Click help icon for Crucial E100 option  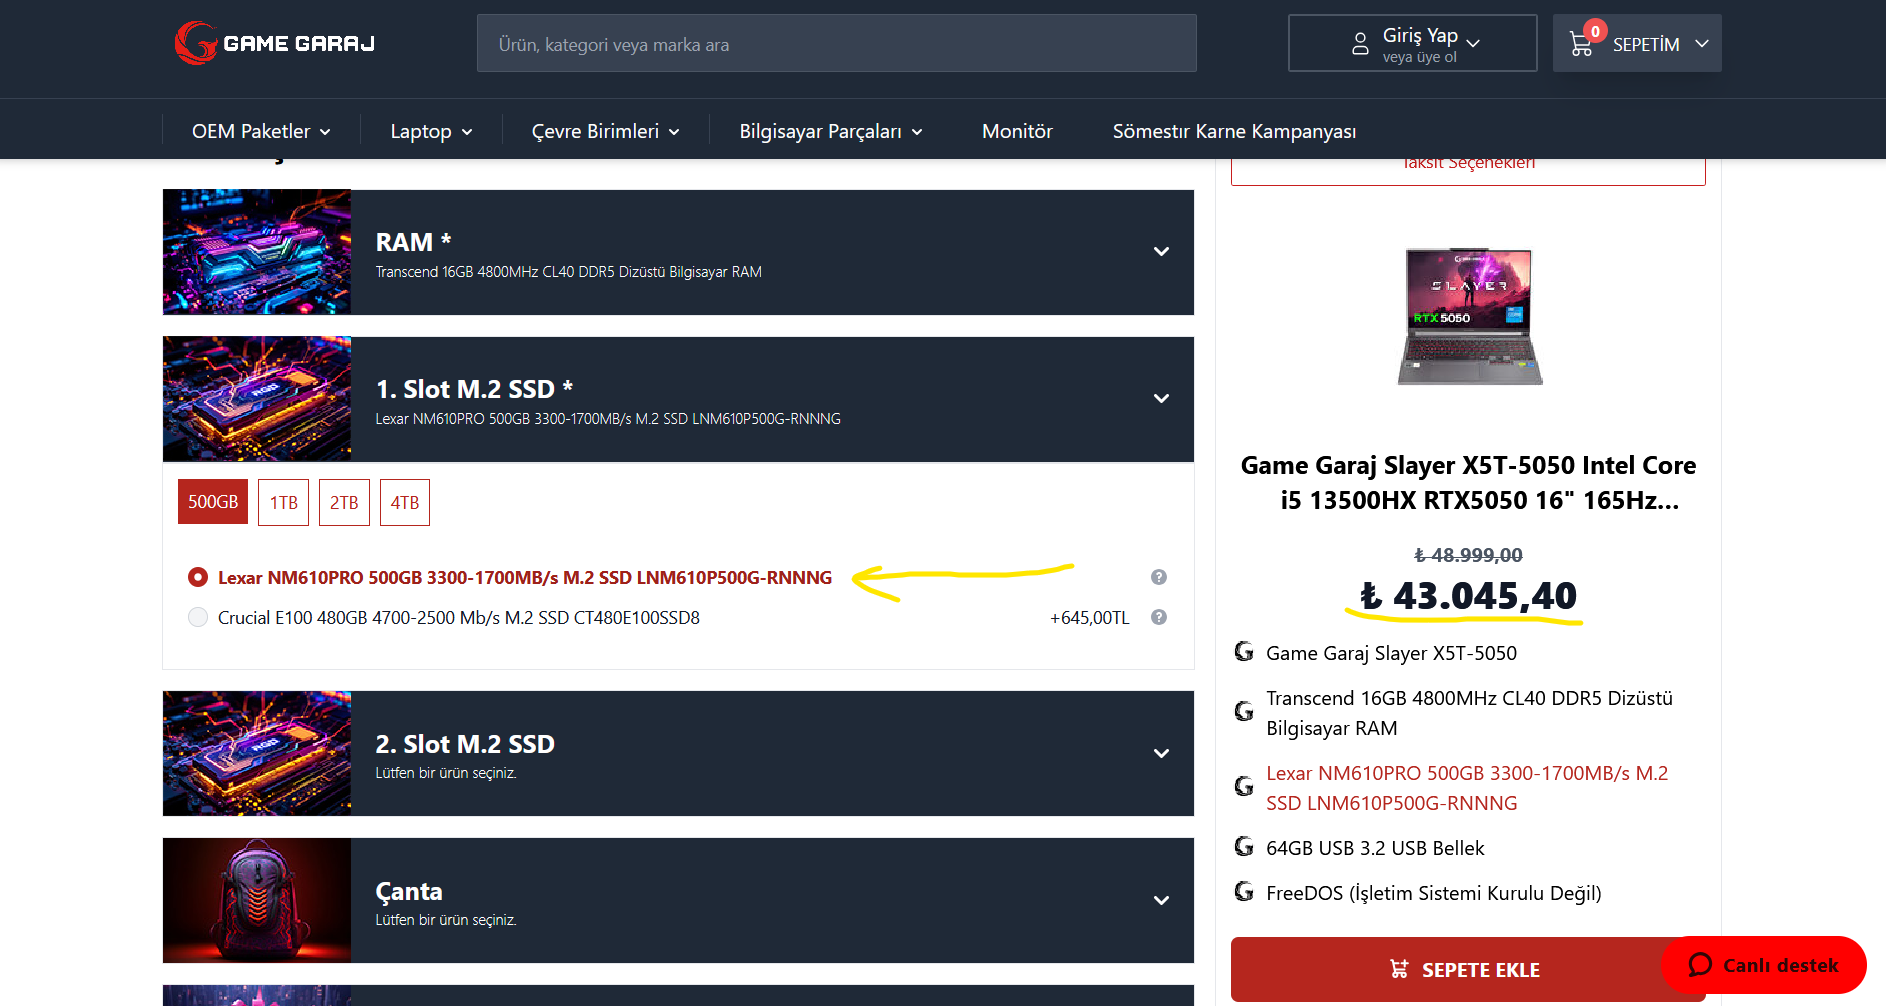pyautogui.click(x=1159, y=617)
